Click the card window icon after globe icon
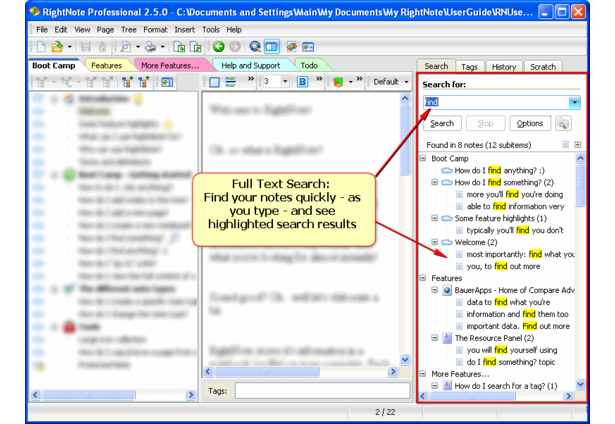The height and width of the screenshot is (424, 615). point(308,47)
